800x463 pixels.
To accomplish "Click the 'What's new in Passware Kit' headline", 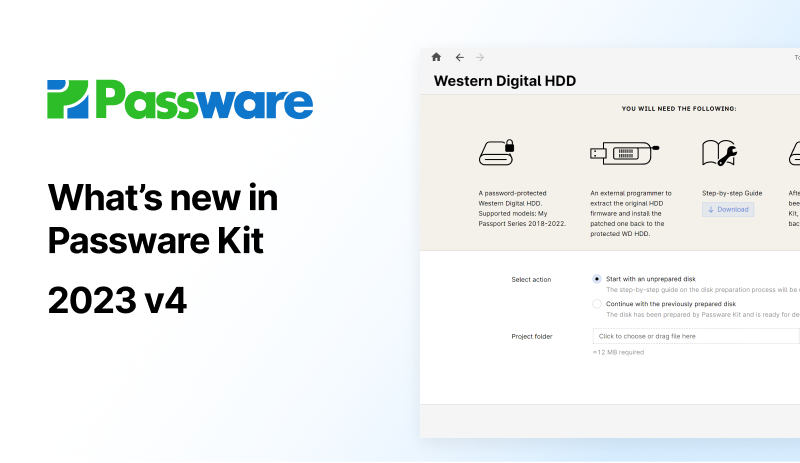I will coord(163,218).
